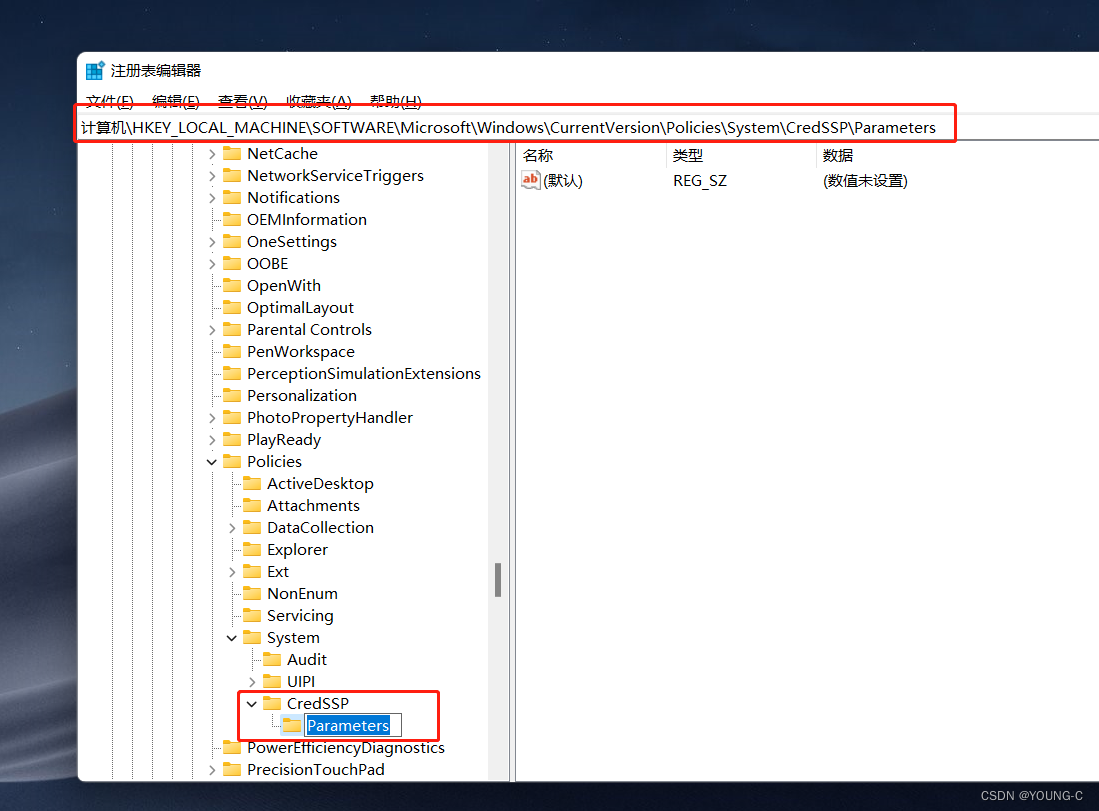Click the Parental Controls folder icon

click(x=232, y=329)
